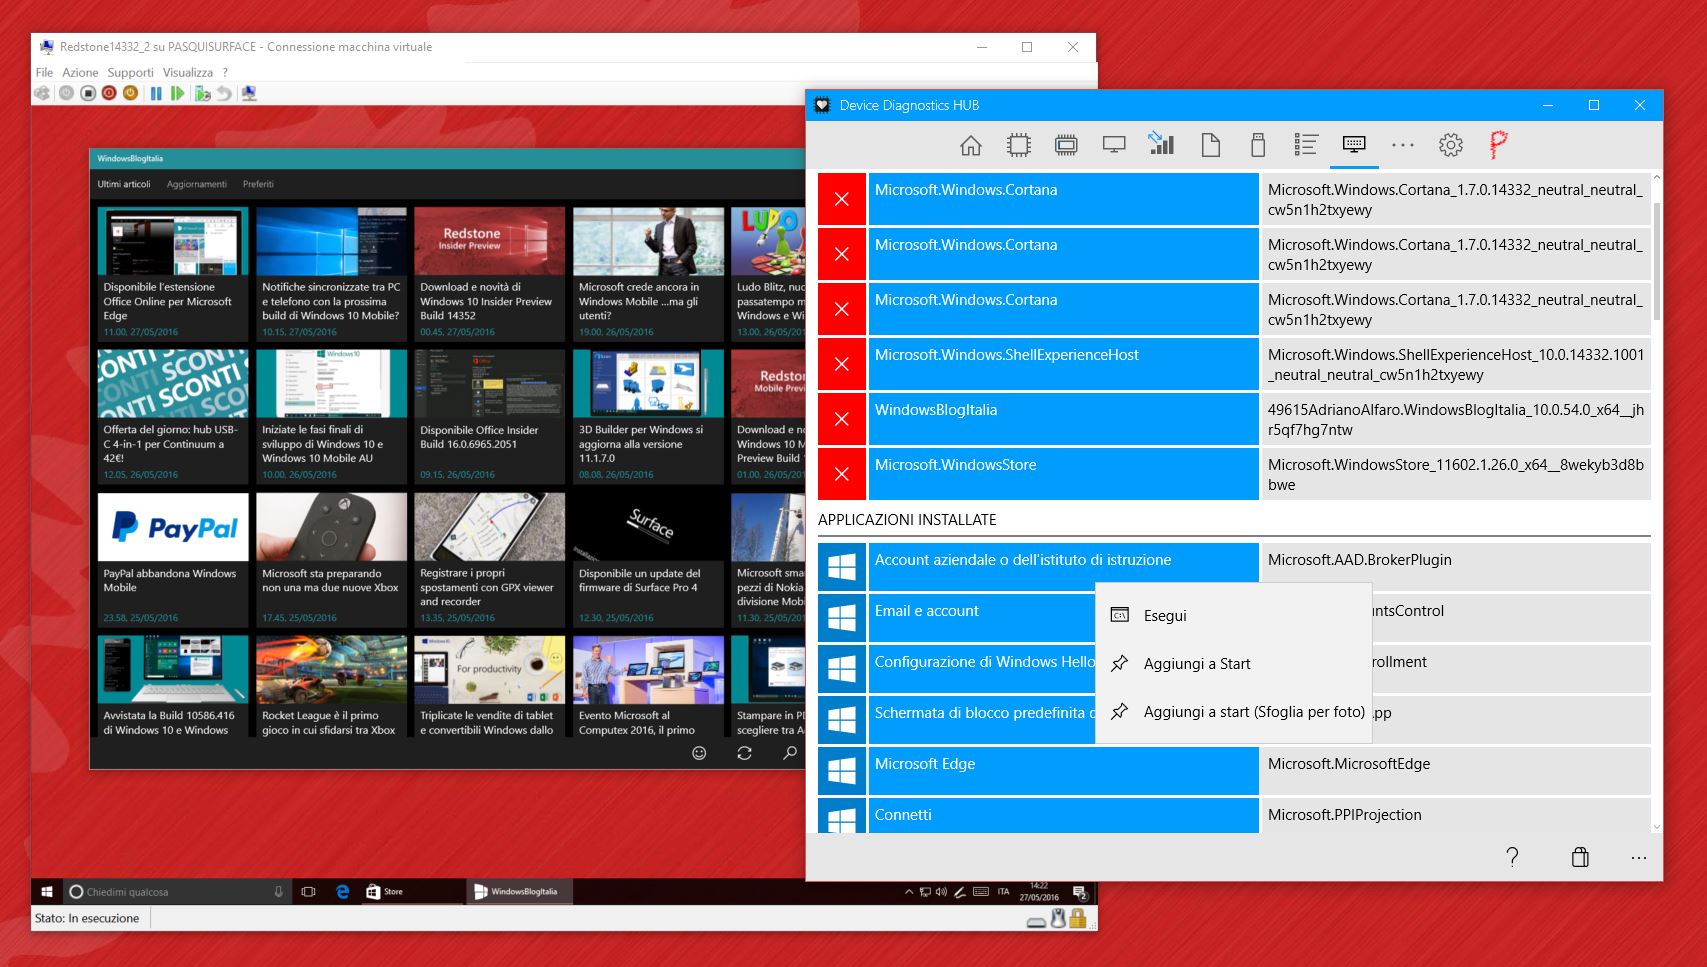Image resolution: width=1707 pixels, height=967 pixels.
Task: Open Home tab in Device Diagnostics HUB
Action: pos(970,146)
